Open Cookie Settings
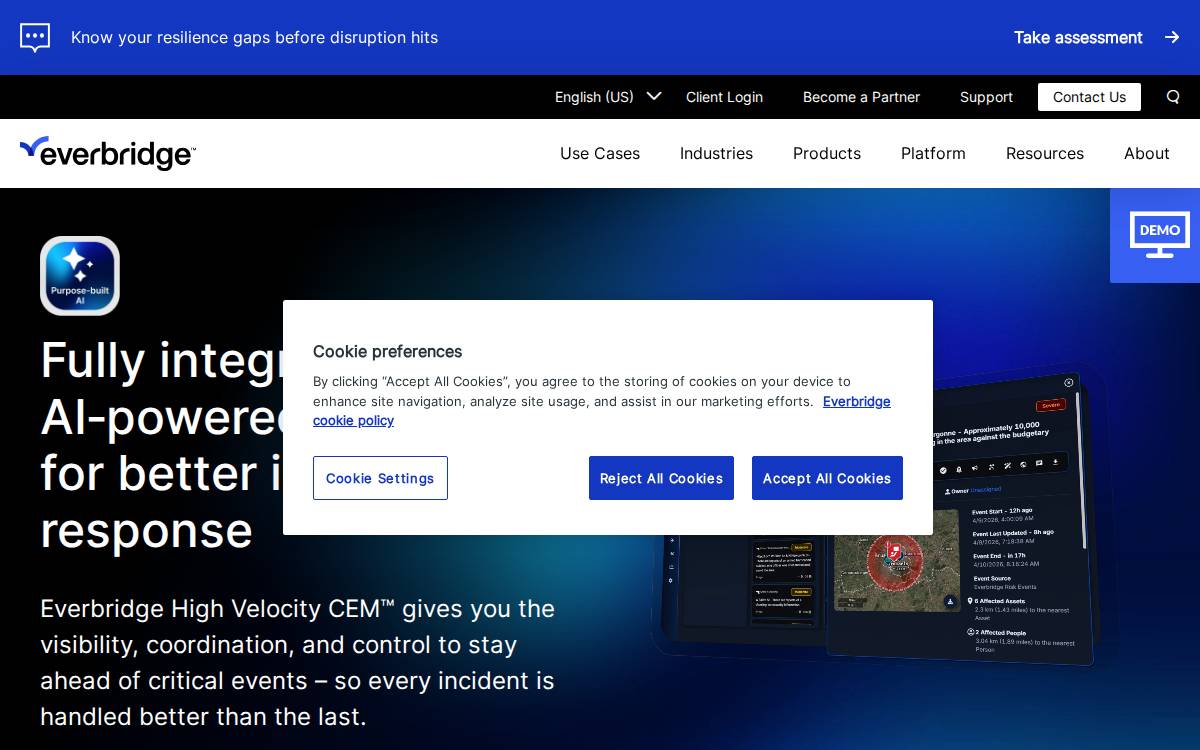This screenshot has height=750, width=1200. [x=380, y=478]
